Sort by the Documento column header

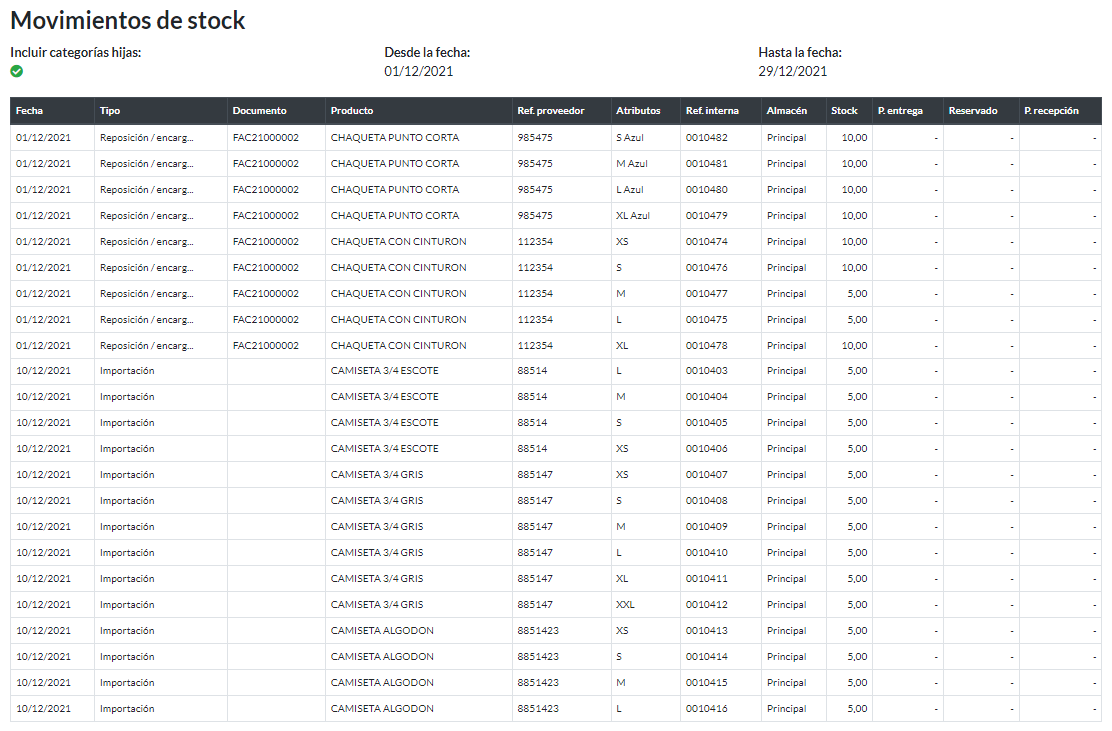[x=258, y=111]
